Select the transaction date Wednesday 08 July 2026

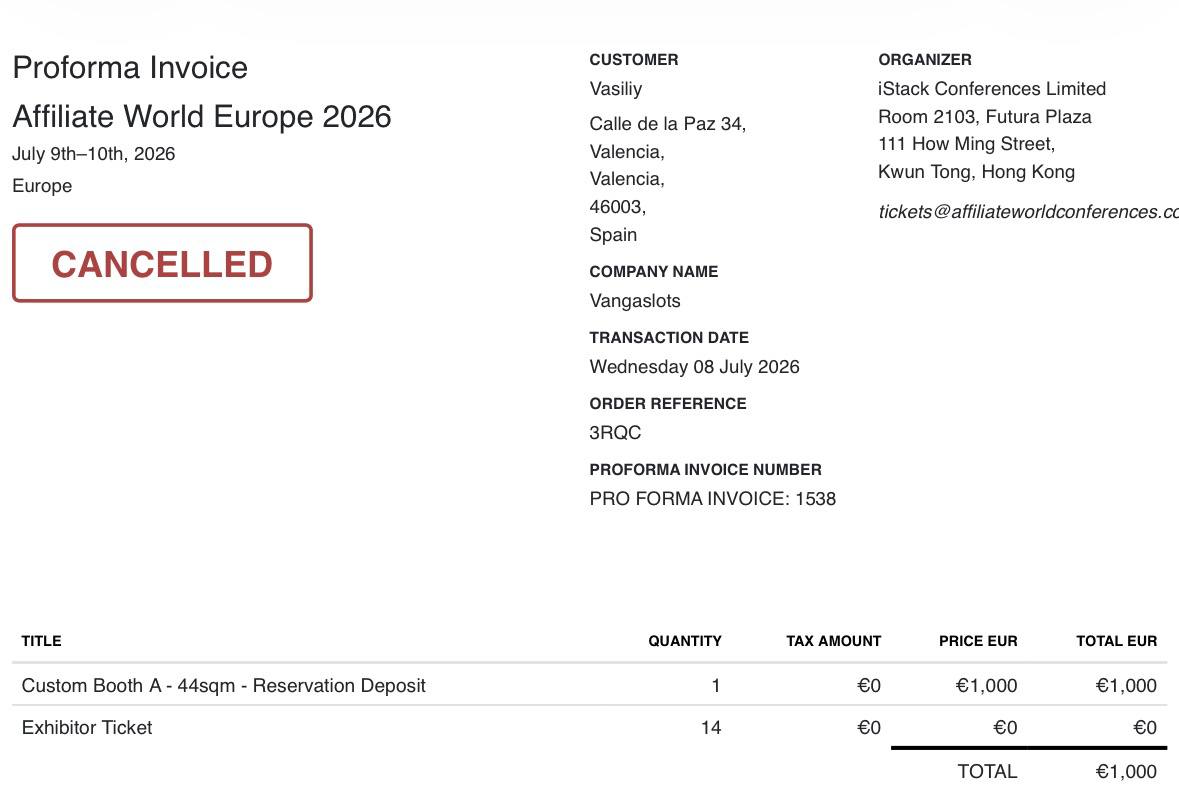tap(694, 367)
